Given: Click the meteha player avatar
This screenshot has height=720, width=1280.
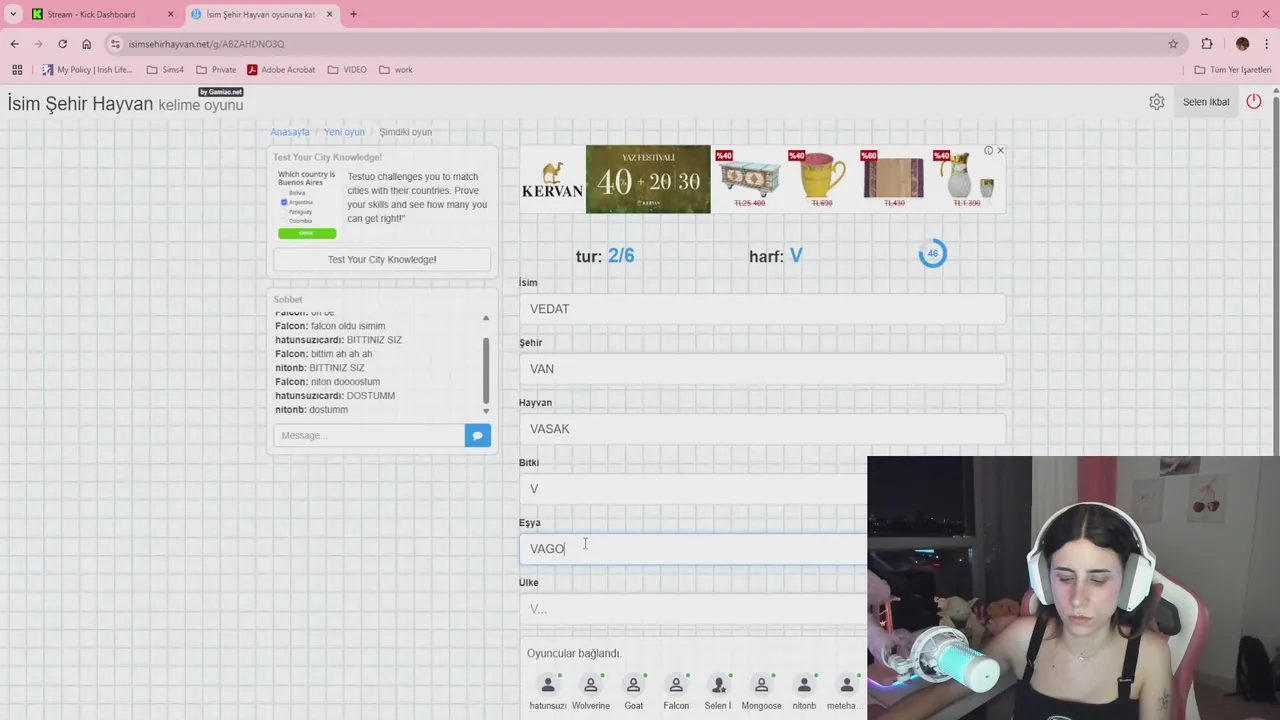Looking at the screenshot, I should [x=846, y=685].
